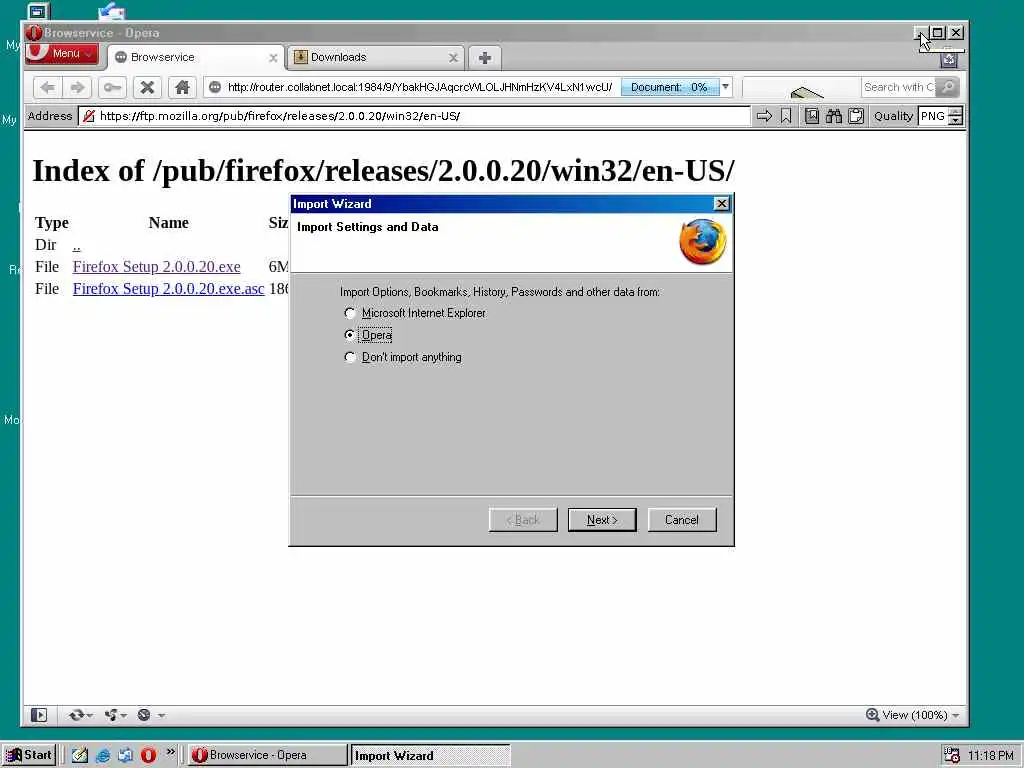The image size is (1024, 768).
Task: Click the 11:18 PM clock
Action: [990, 756]
